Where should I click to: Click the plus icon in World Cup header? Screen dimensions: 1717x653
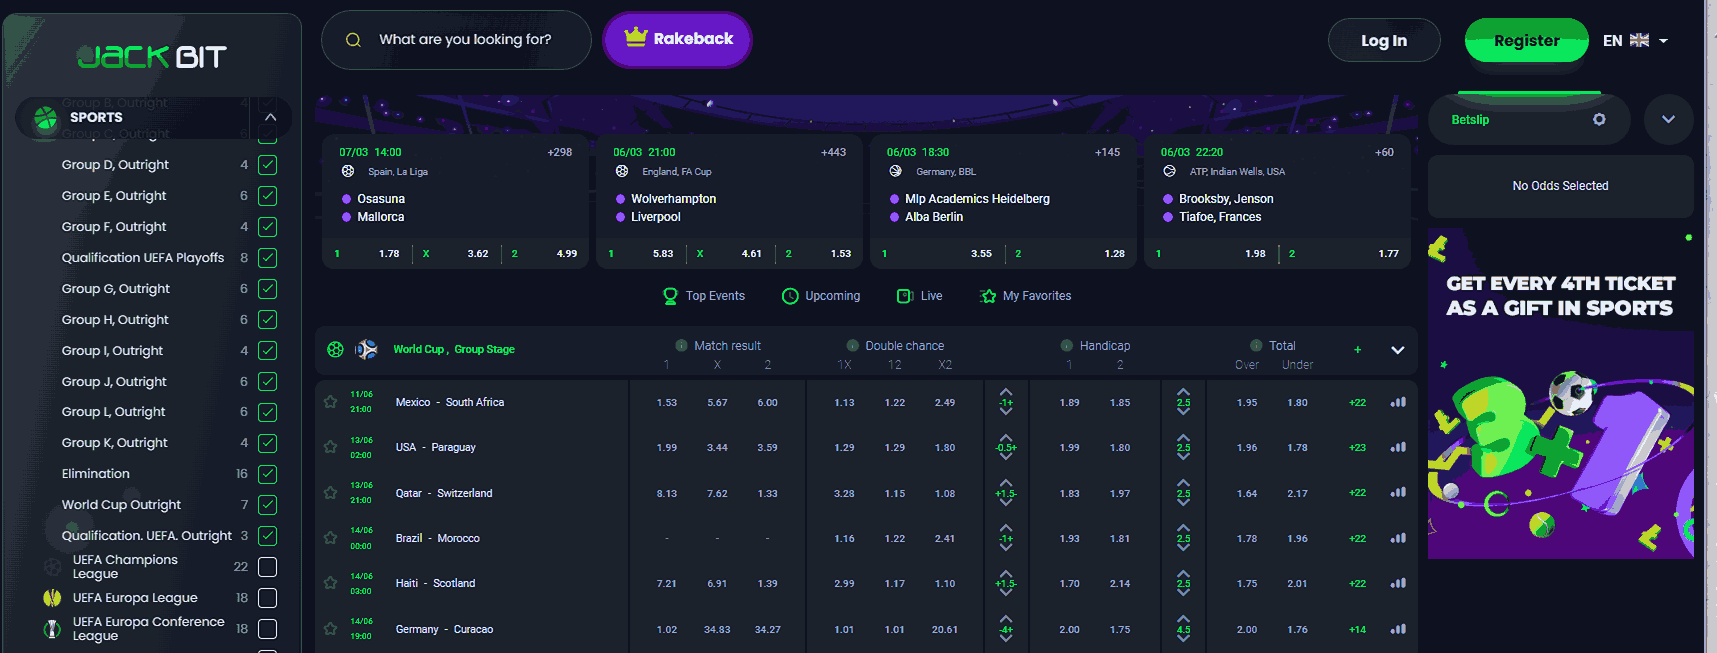(1357, 350)
